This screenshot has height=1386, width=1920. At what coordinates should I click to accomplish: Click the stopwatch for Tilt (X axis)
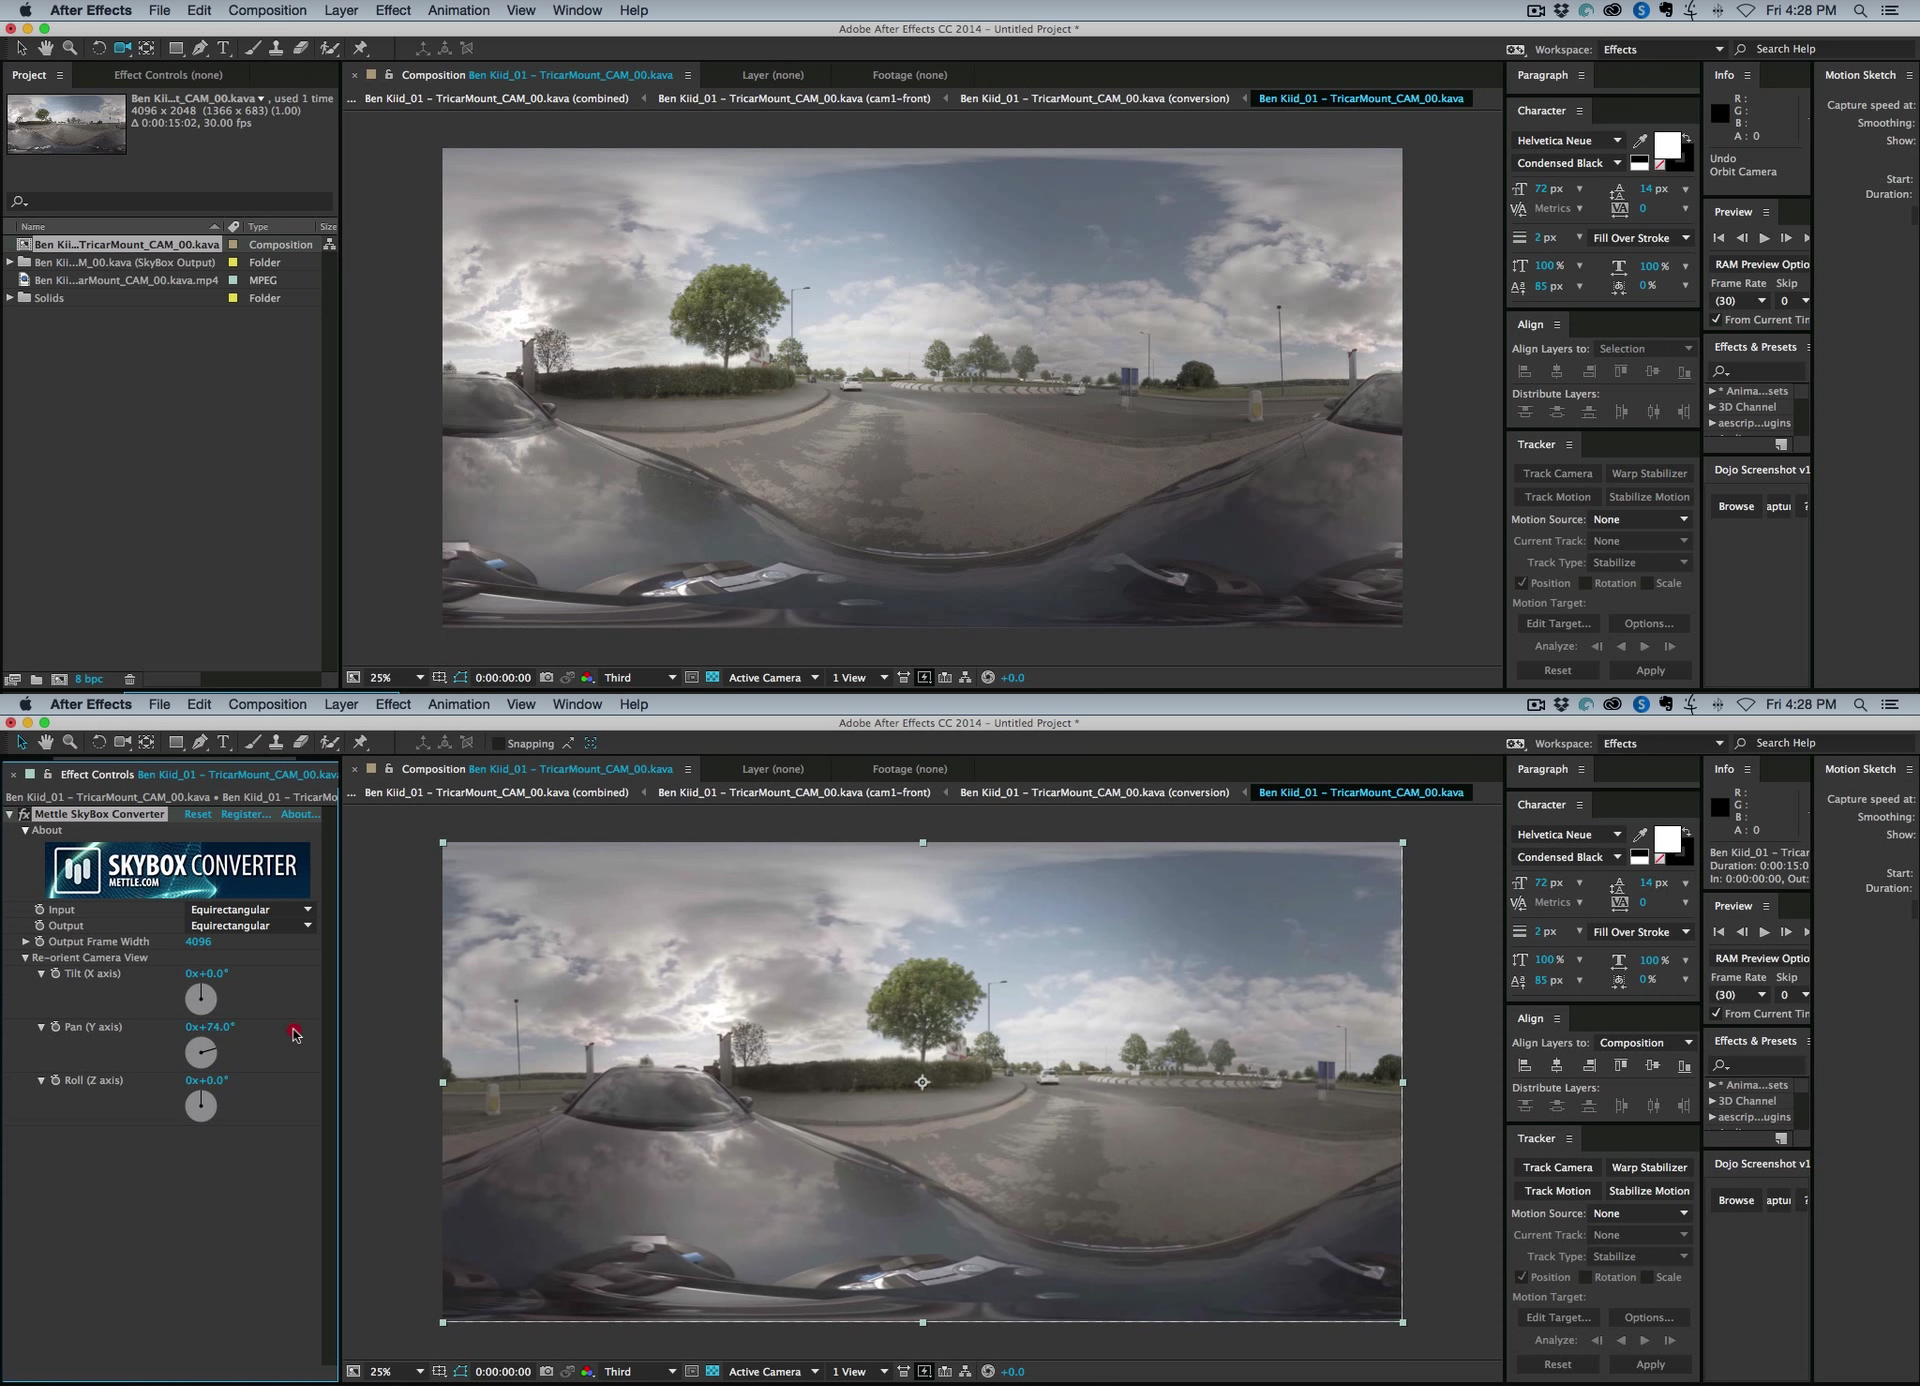[55, 973]
